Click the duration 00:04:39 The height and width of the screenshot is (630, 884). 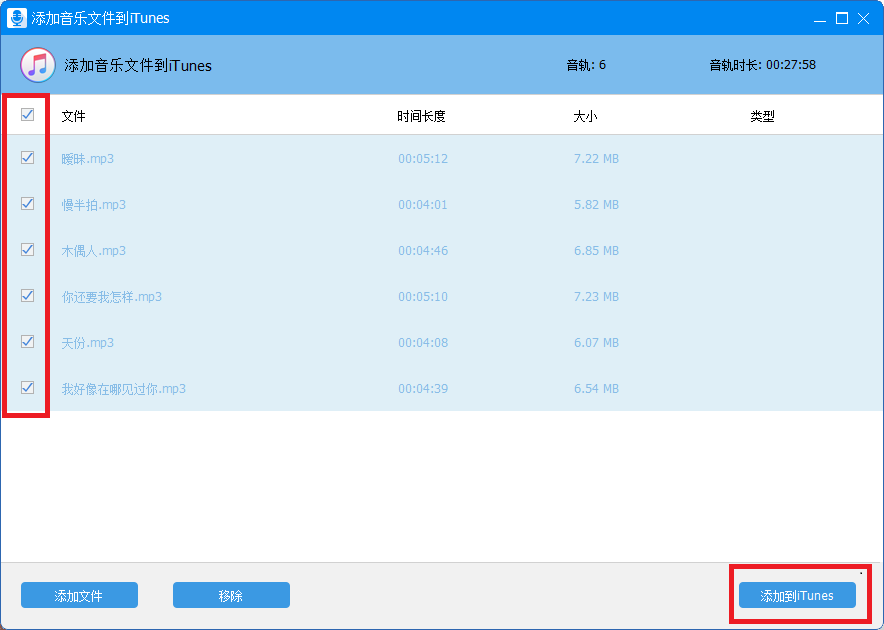click(x=423, y=389)
